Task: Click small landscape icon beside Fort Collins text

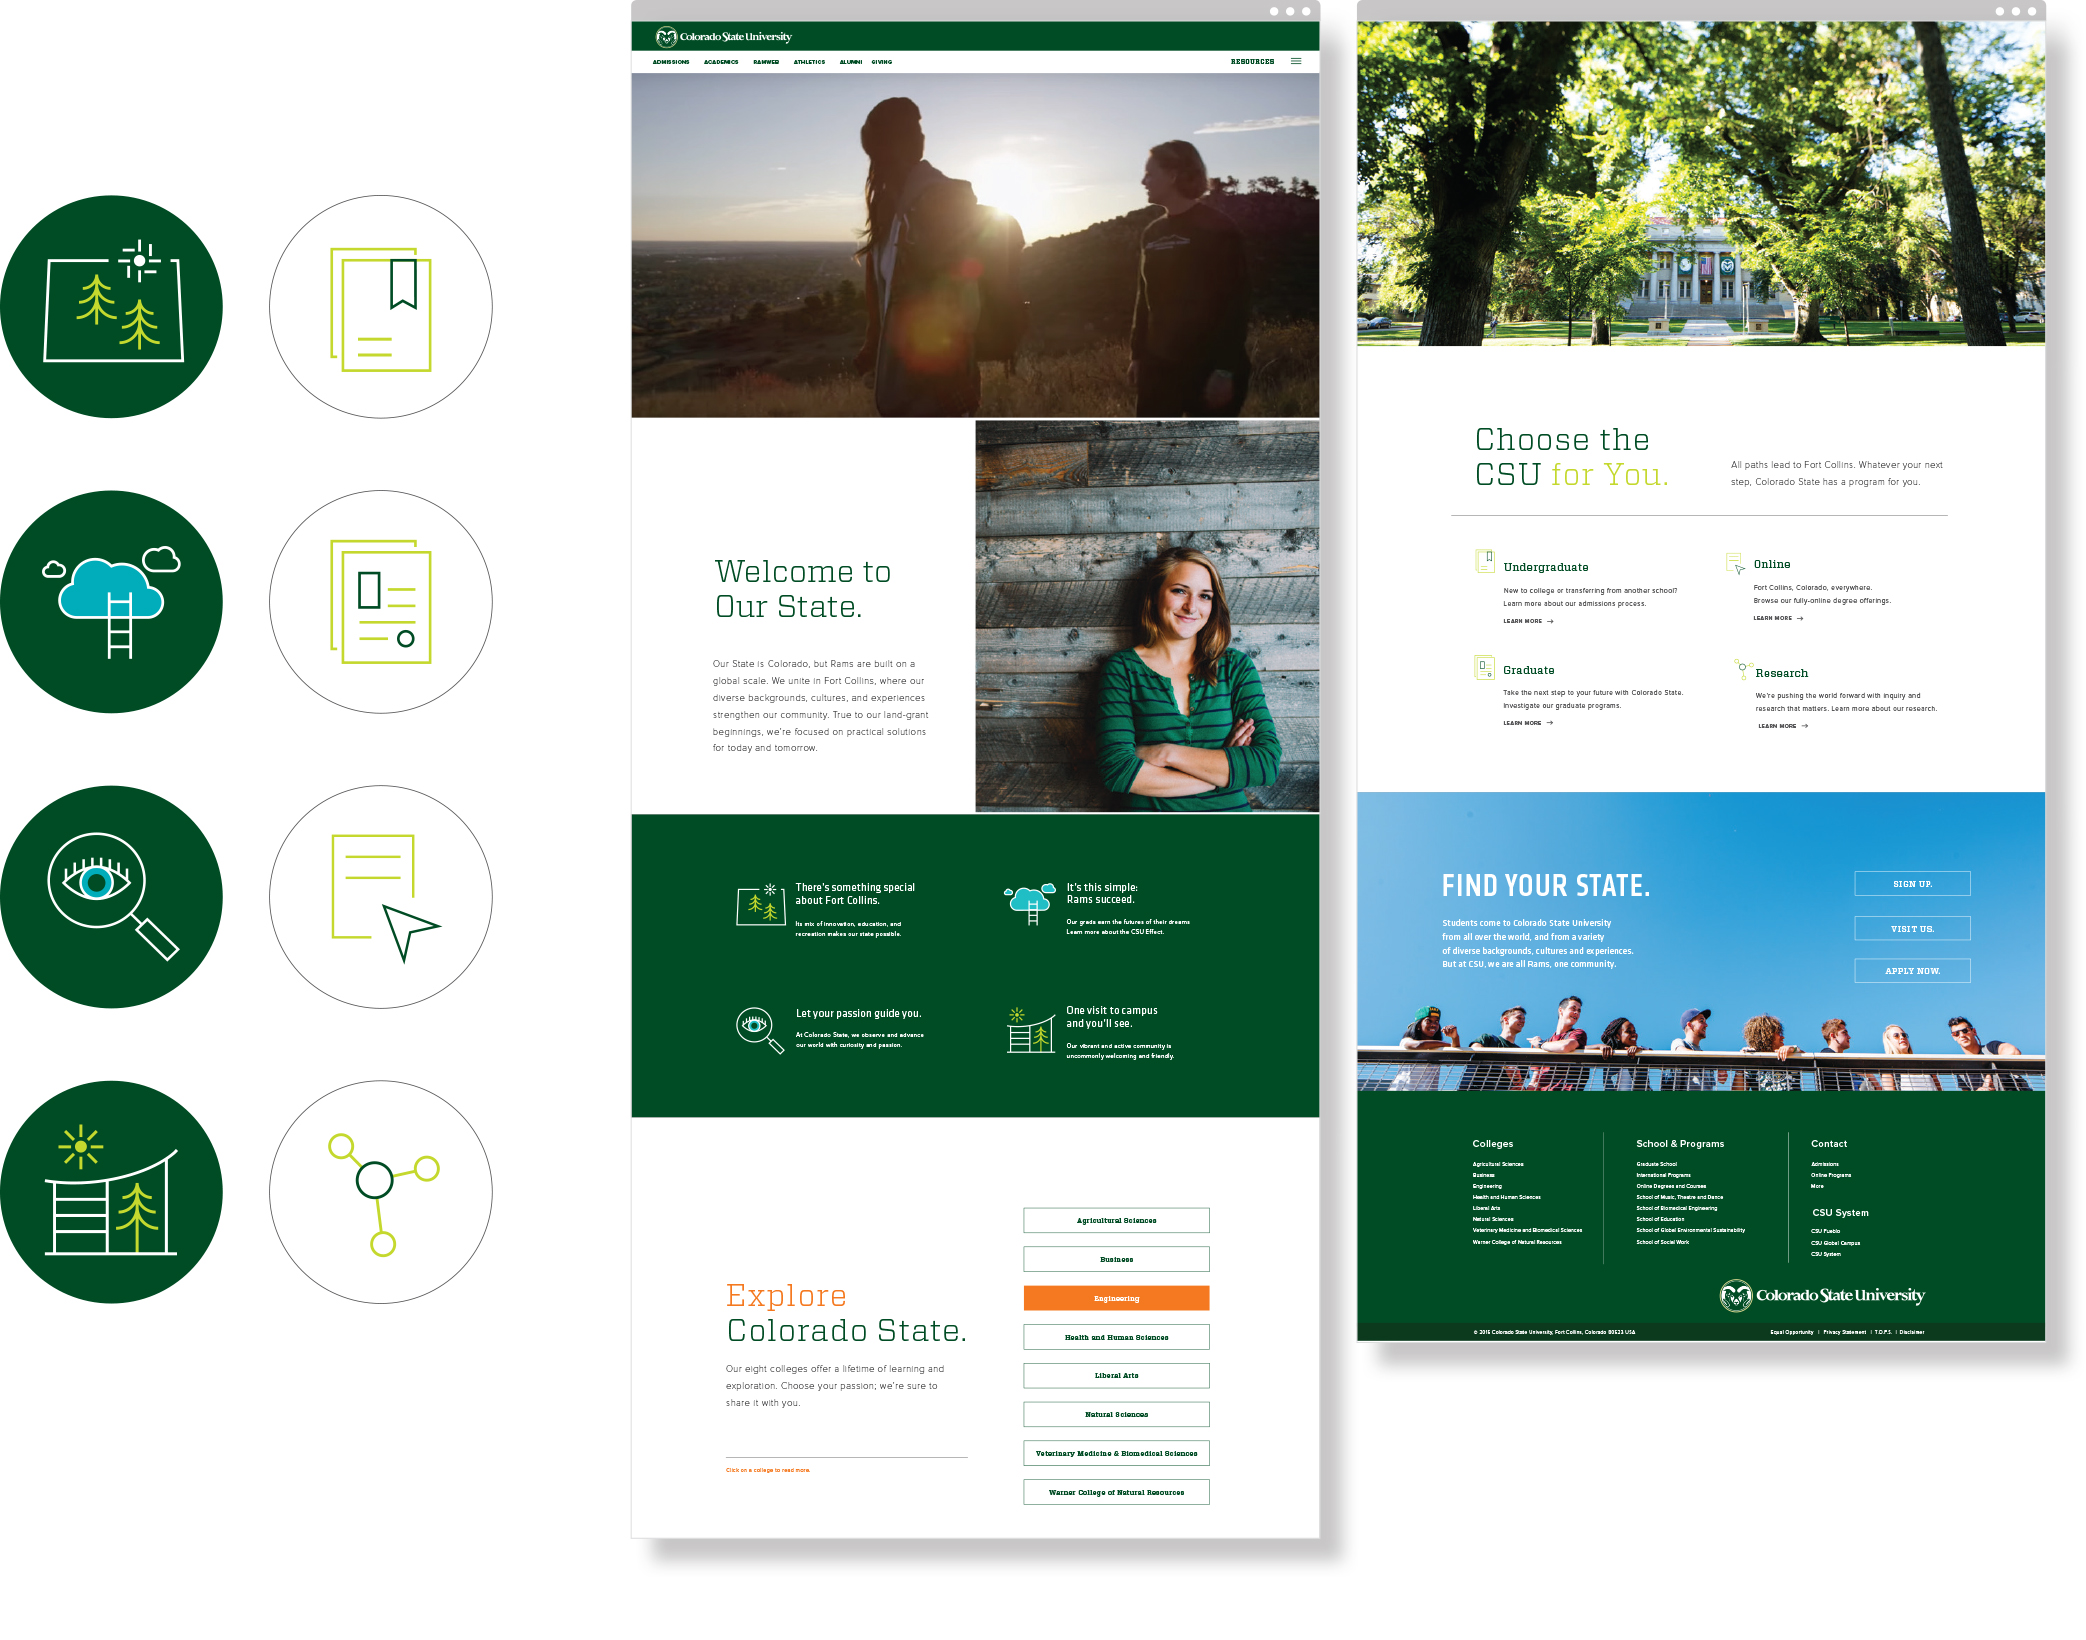Action: pyautogui.click(x=761, y=906)
